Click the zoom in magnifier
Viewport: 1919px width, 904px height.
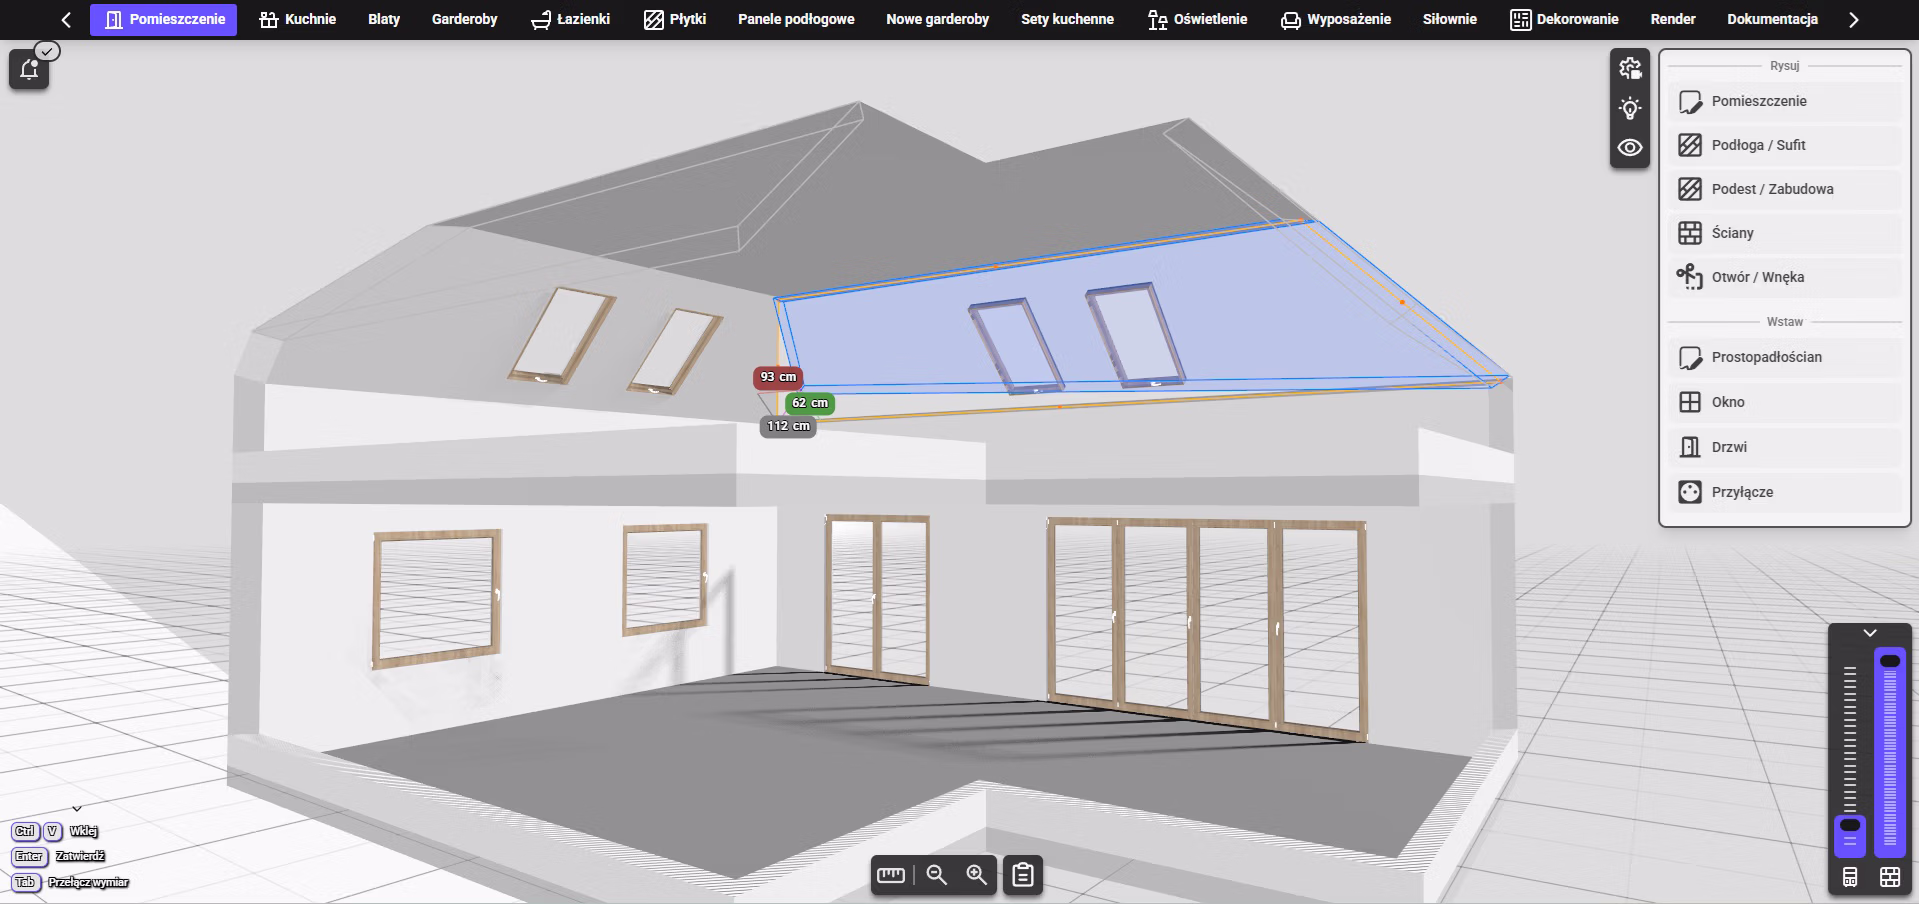[x=977, y=875]
